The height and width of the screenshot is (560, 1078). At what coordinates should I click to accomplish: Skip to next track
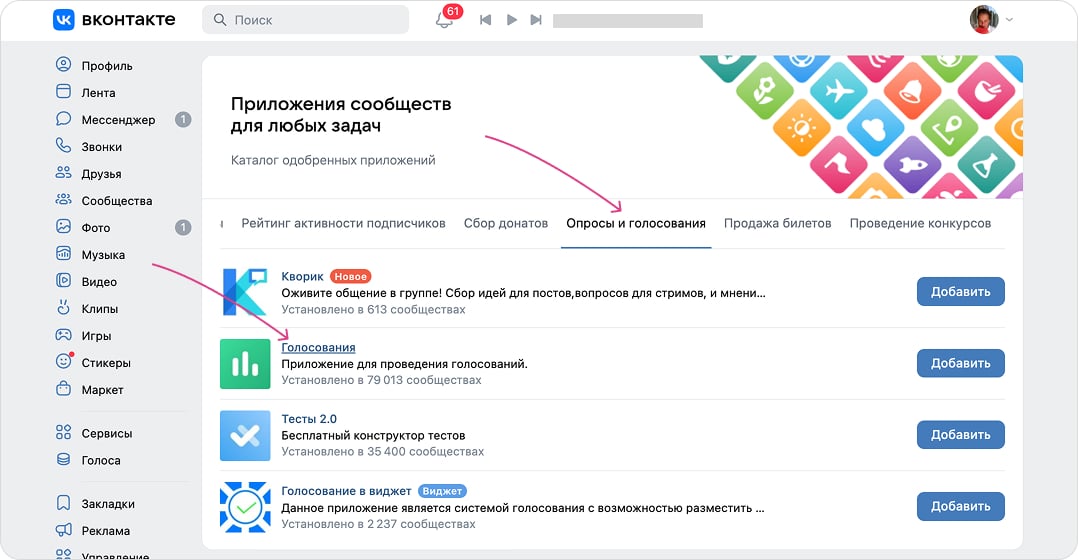pyautogui.click(x=536, y=20)
